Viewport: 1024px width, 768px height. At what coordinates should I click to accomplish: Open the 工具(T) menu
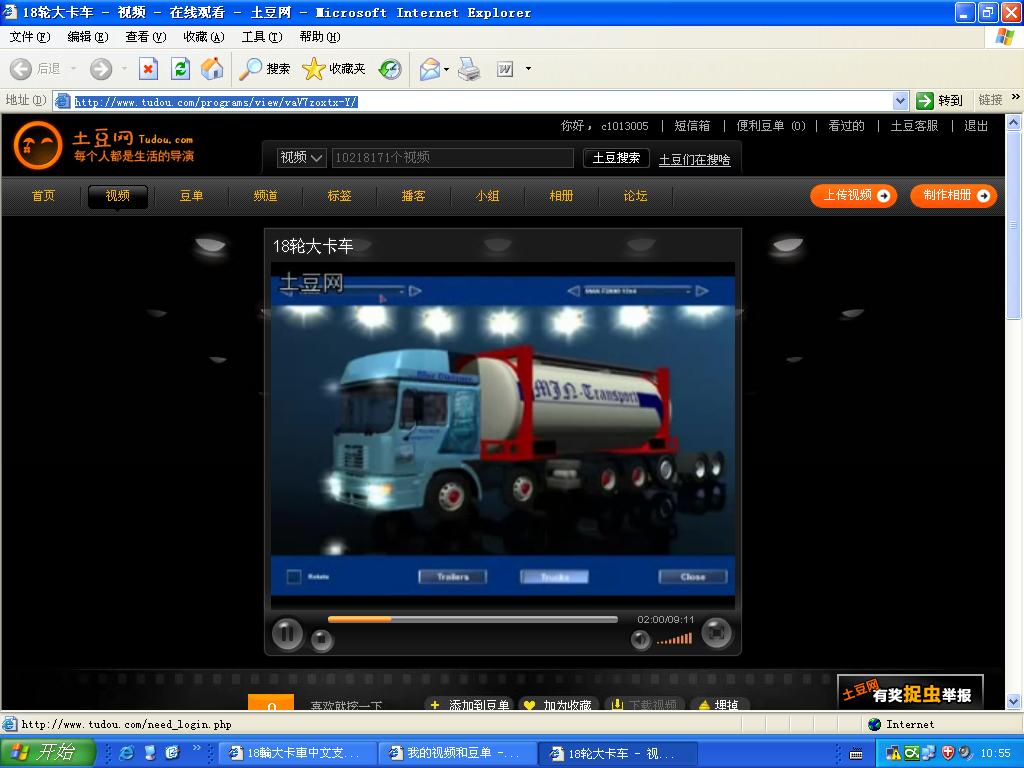[261, 37]
